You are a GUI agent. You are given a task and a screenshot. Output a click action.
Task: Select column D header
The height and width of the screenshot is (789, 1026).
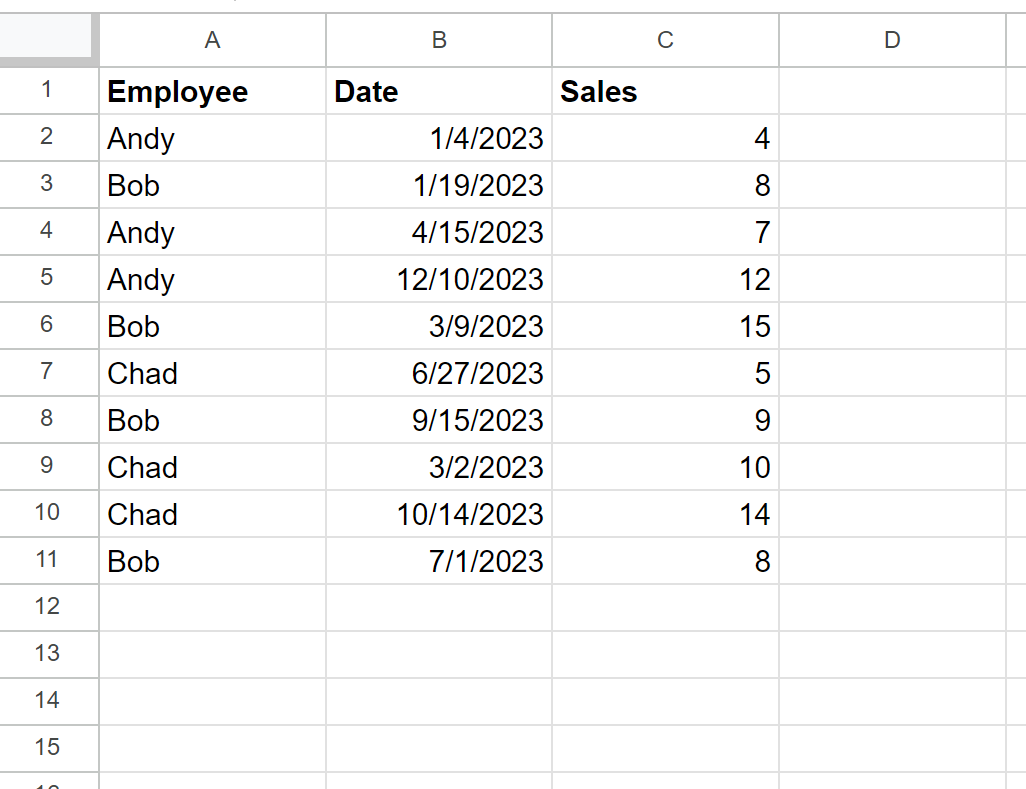(x=893, y=40)
